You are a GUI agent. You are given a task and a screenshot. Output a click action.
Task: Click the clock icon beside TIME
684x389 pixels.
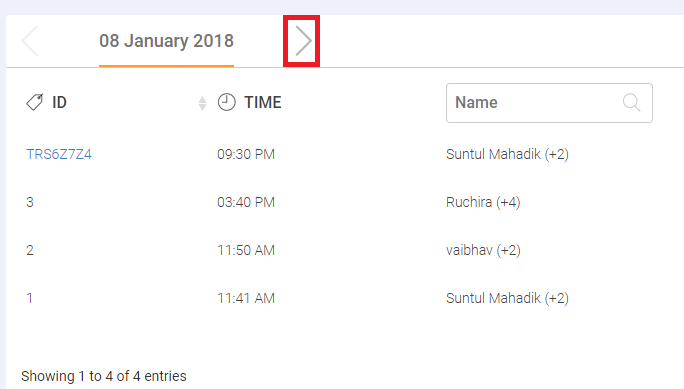(x=226, y=102)
